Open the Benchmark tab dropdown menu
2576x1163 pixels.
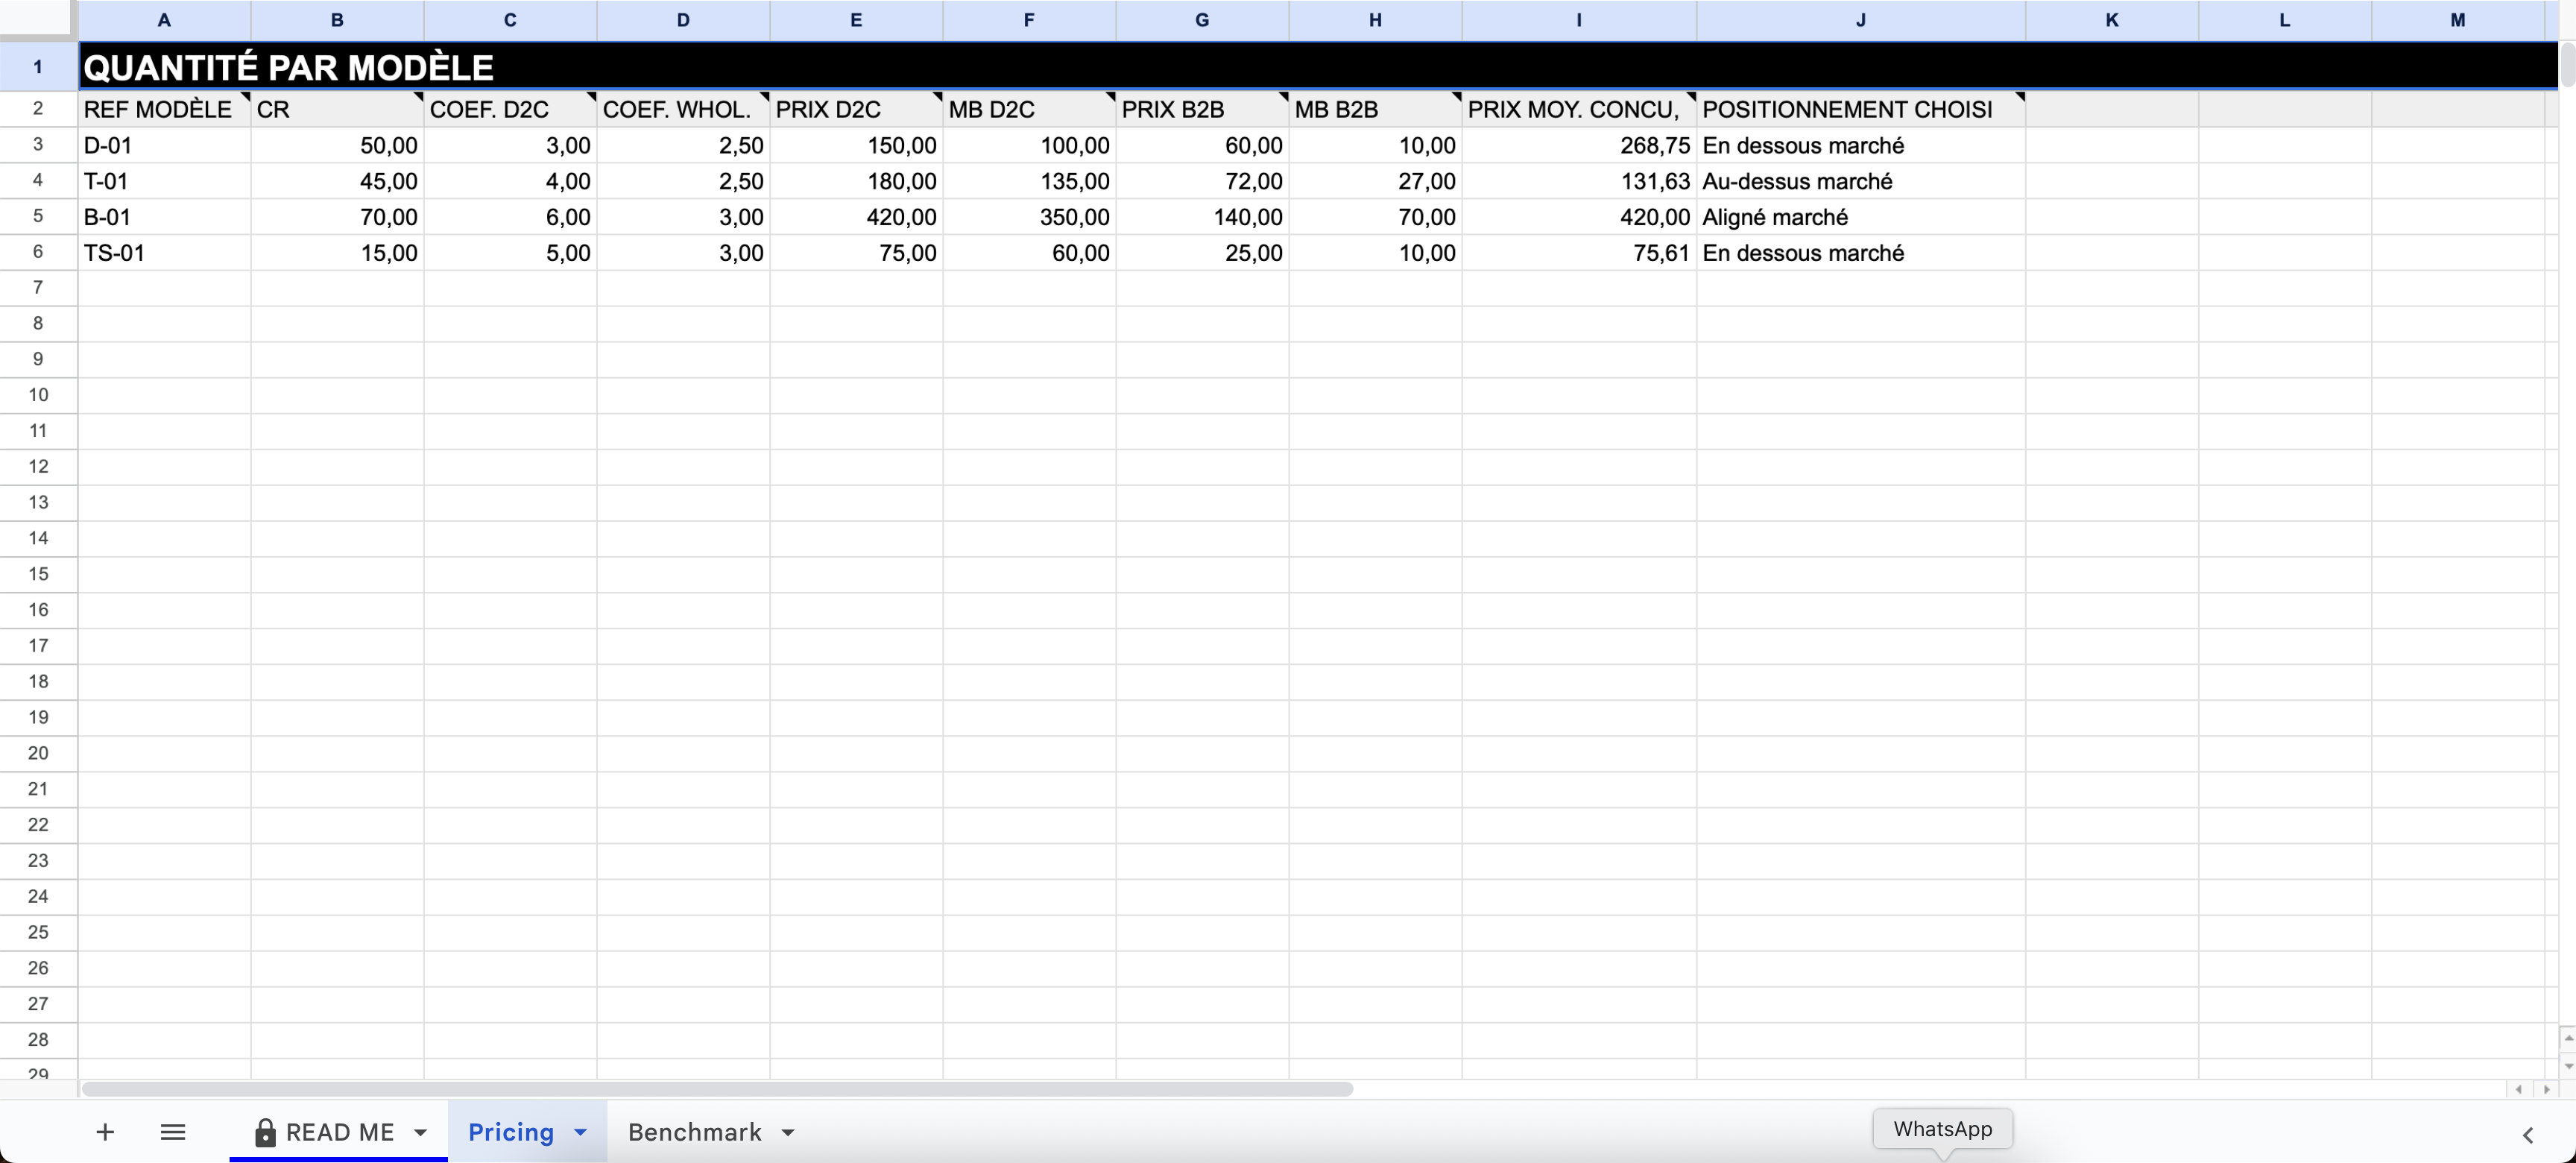pos(788,1132)
